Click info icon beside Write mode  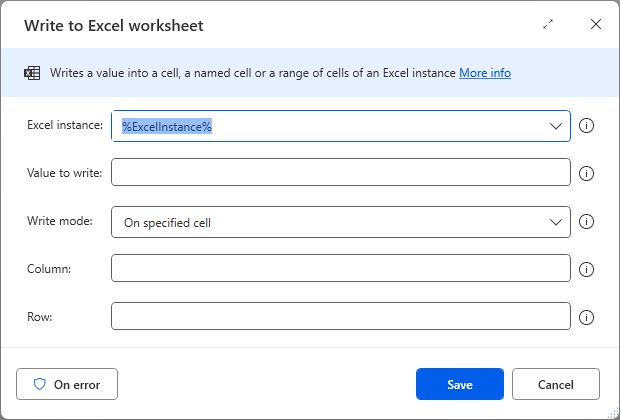pyautogui.click(x=586, y=221)
